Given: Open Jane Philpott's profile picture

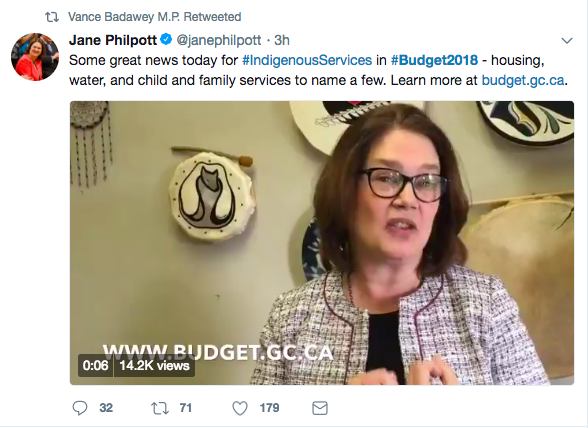Looking at the screenshot, I should point(35,57).
